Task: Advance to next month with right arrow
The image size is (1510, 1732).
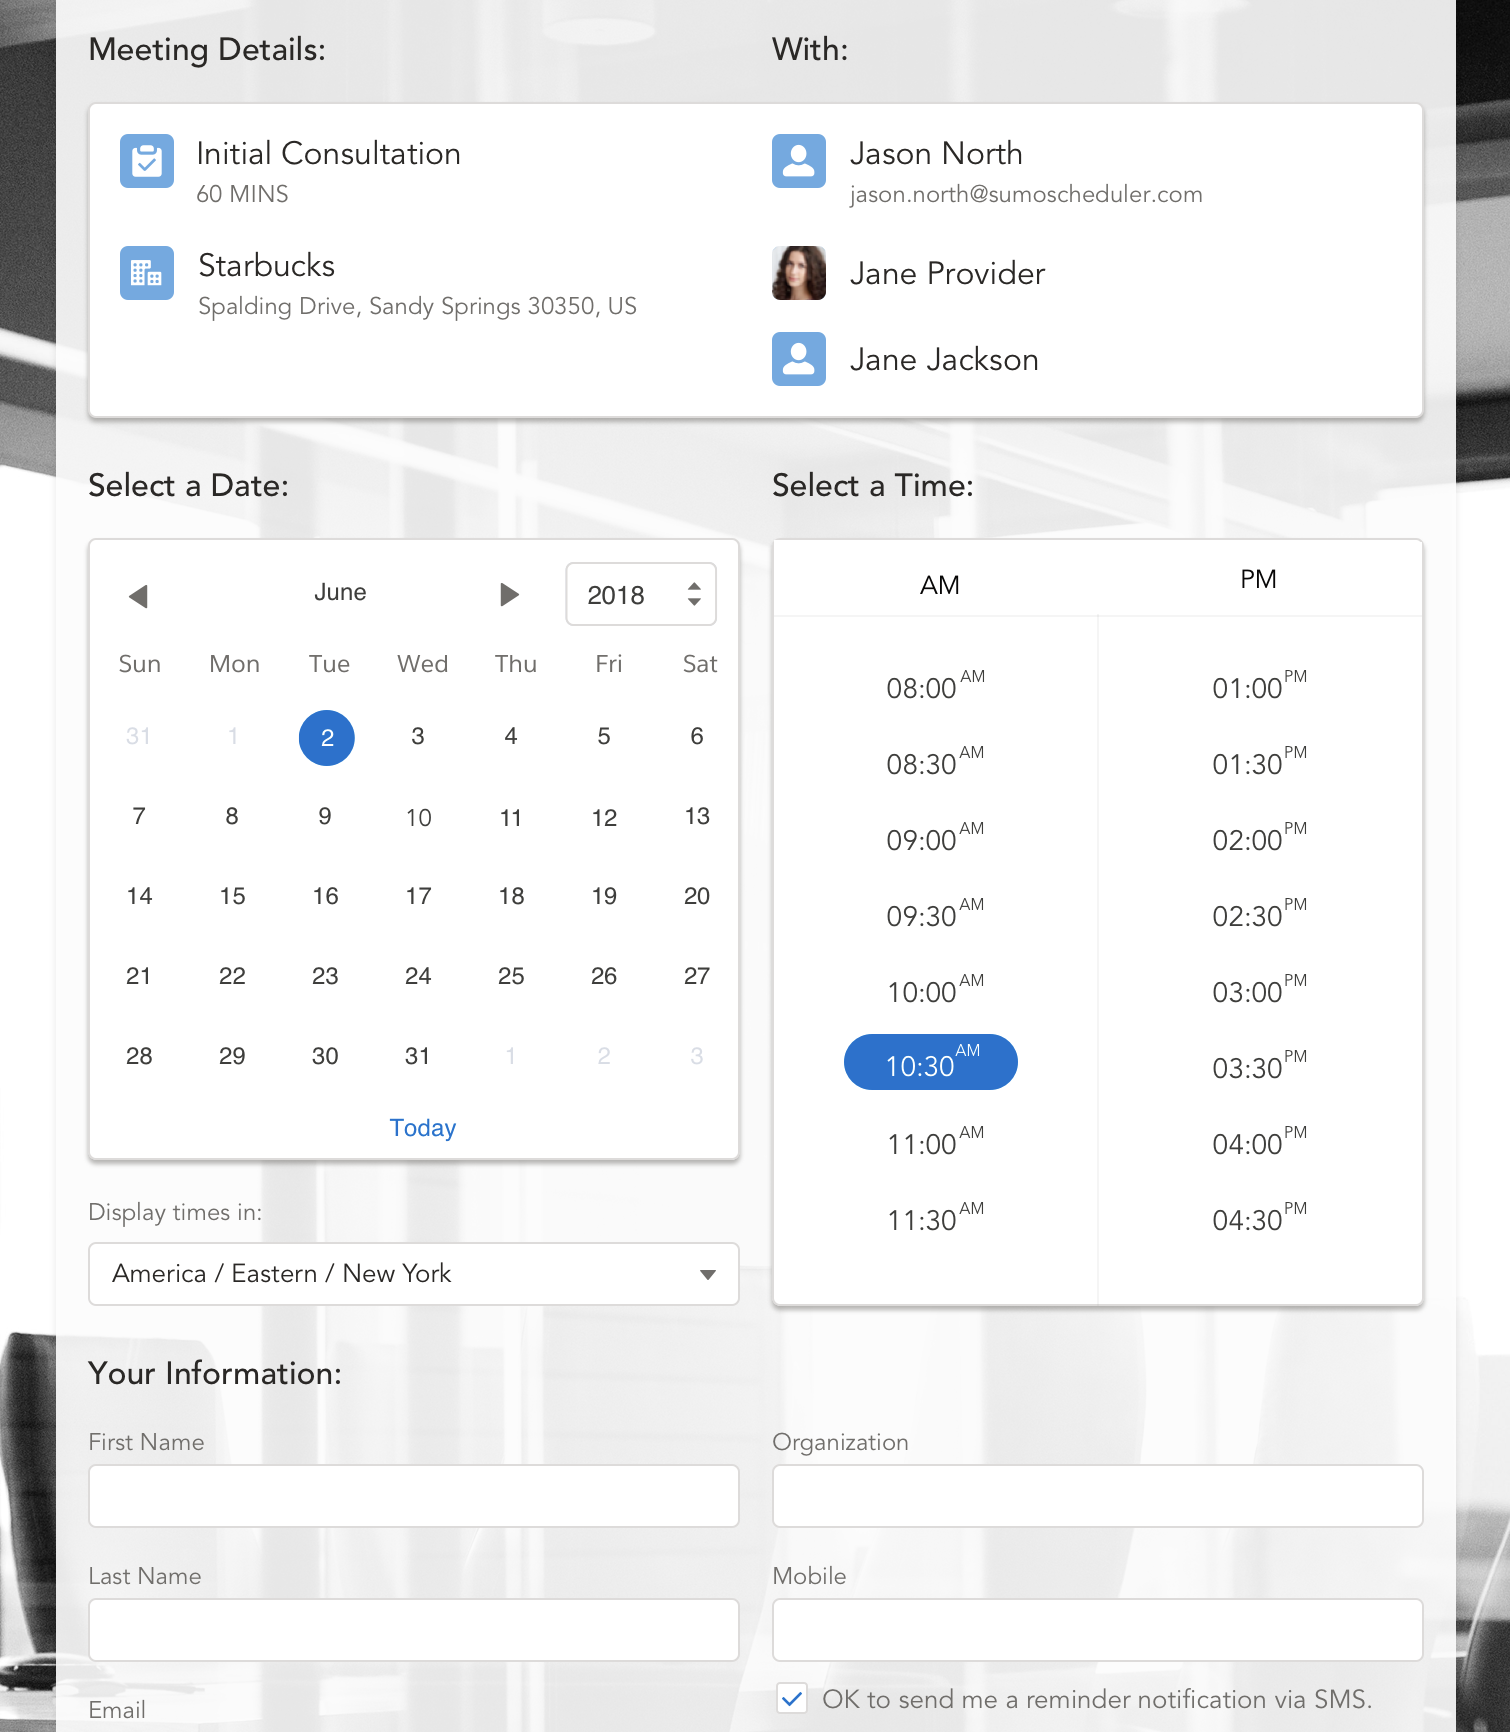Action: (x=509, y=595)
